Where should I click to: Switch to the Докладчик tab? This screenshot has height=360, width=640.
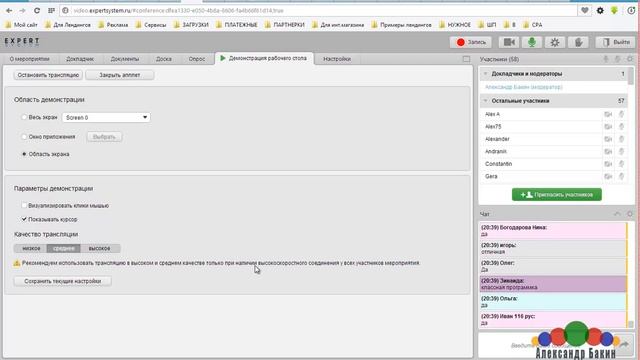tap(80, 59)
